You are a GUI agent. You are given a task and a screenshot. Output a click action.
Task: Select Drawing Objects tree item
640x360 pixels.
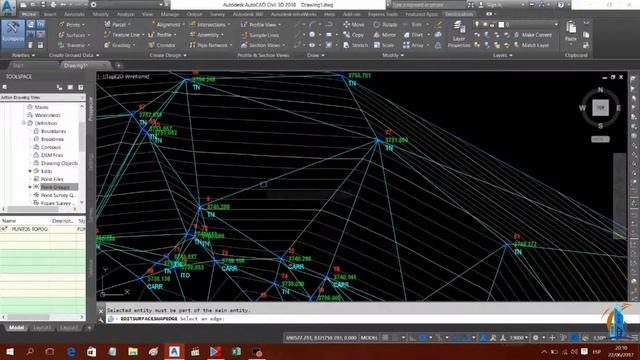[x=60, y=163]
